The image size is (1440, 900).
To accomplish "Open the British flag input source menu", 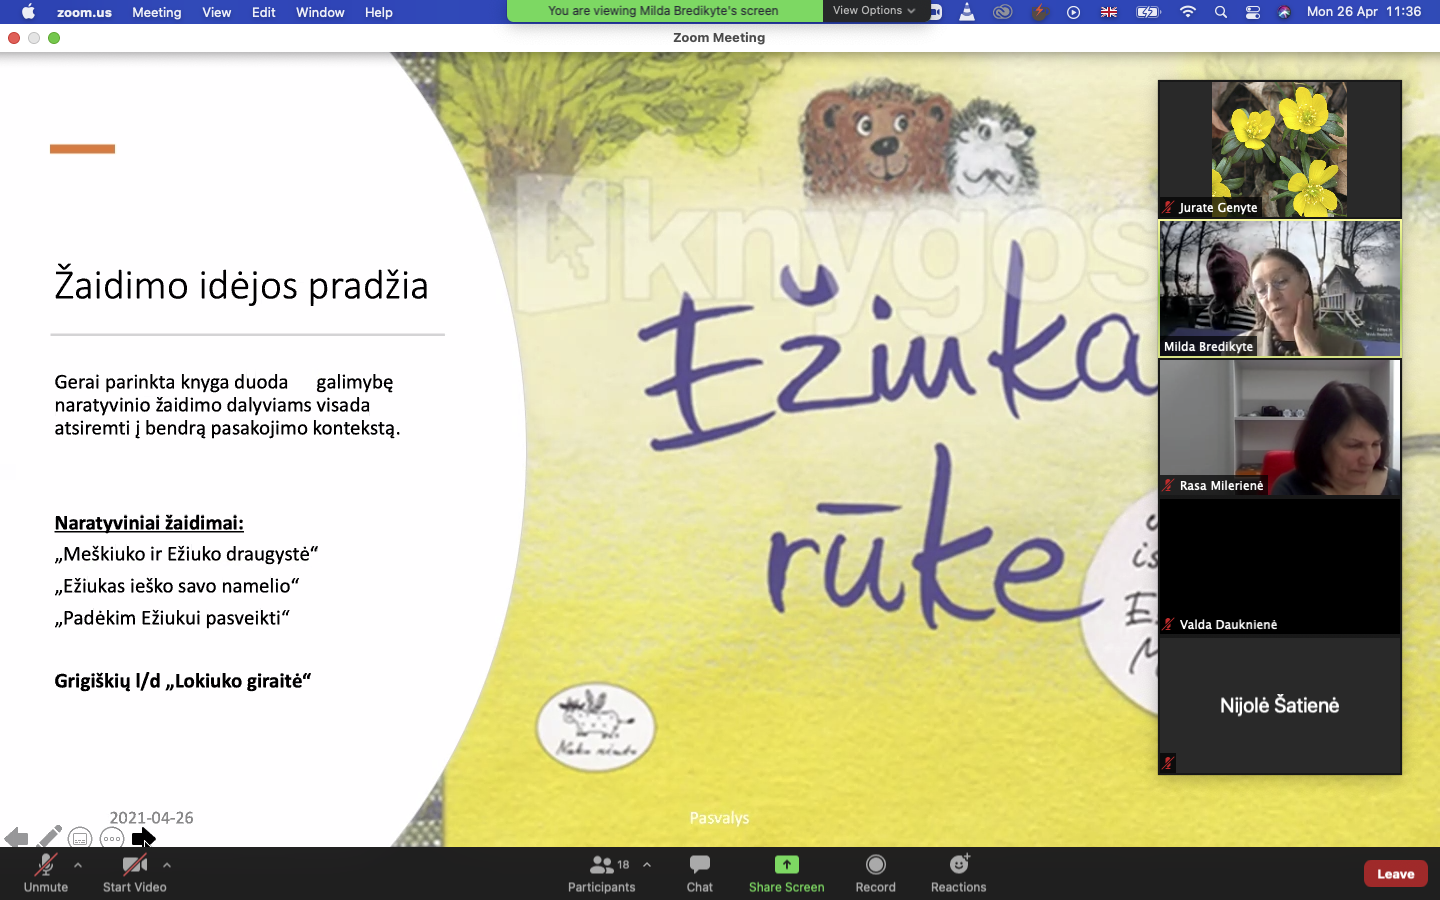I will (1109, 12).
